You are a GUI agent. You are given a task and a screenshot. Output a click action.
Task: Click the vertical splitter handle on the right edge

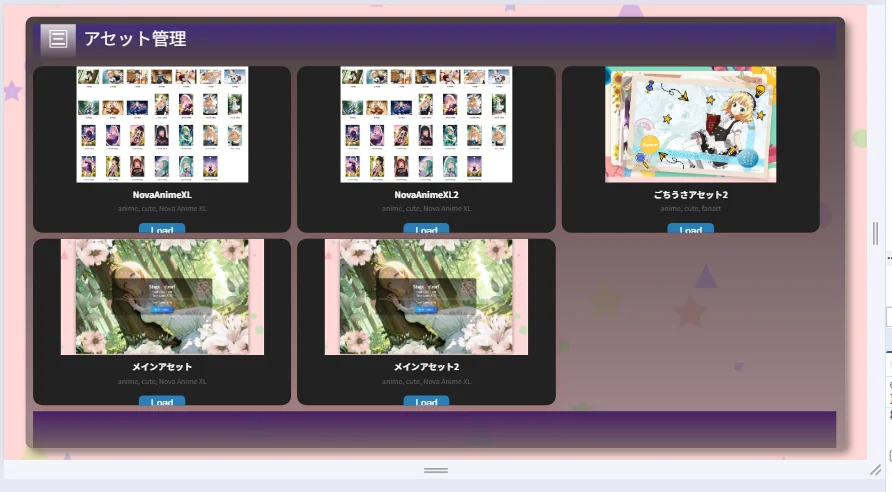pyautogui.click(x=876, y=234)
